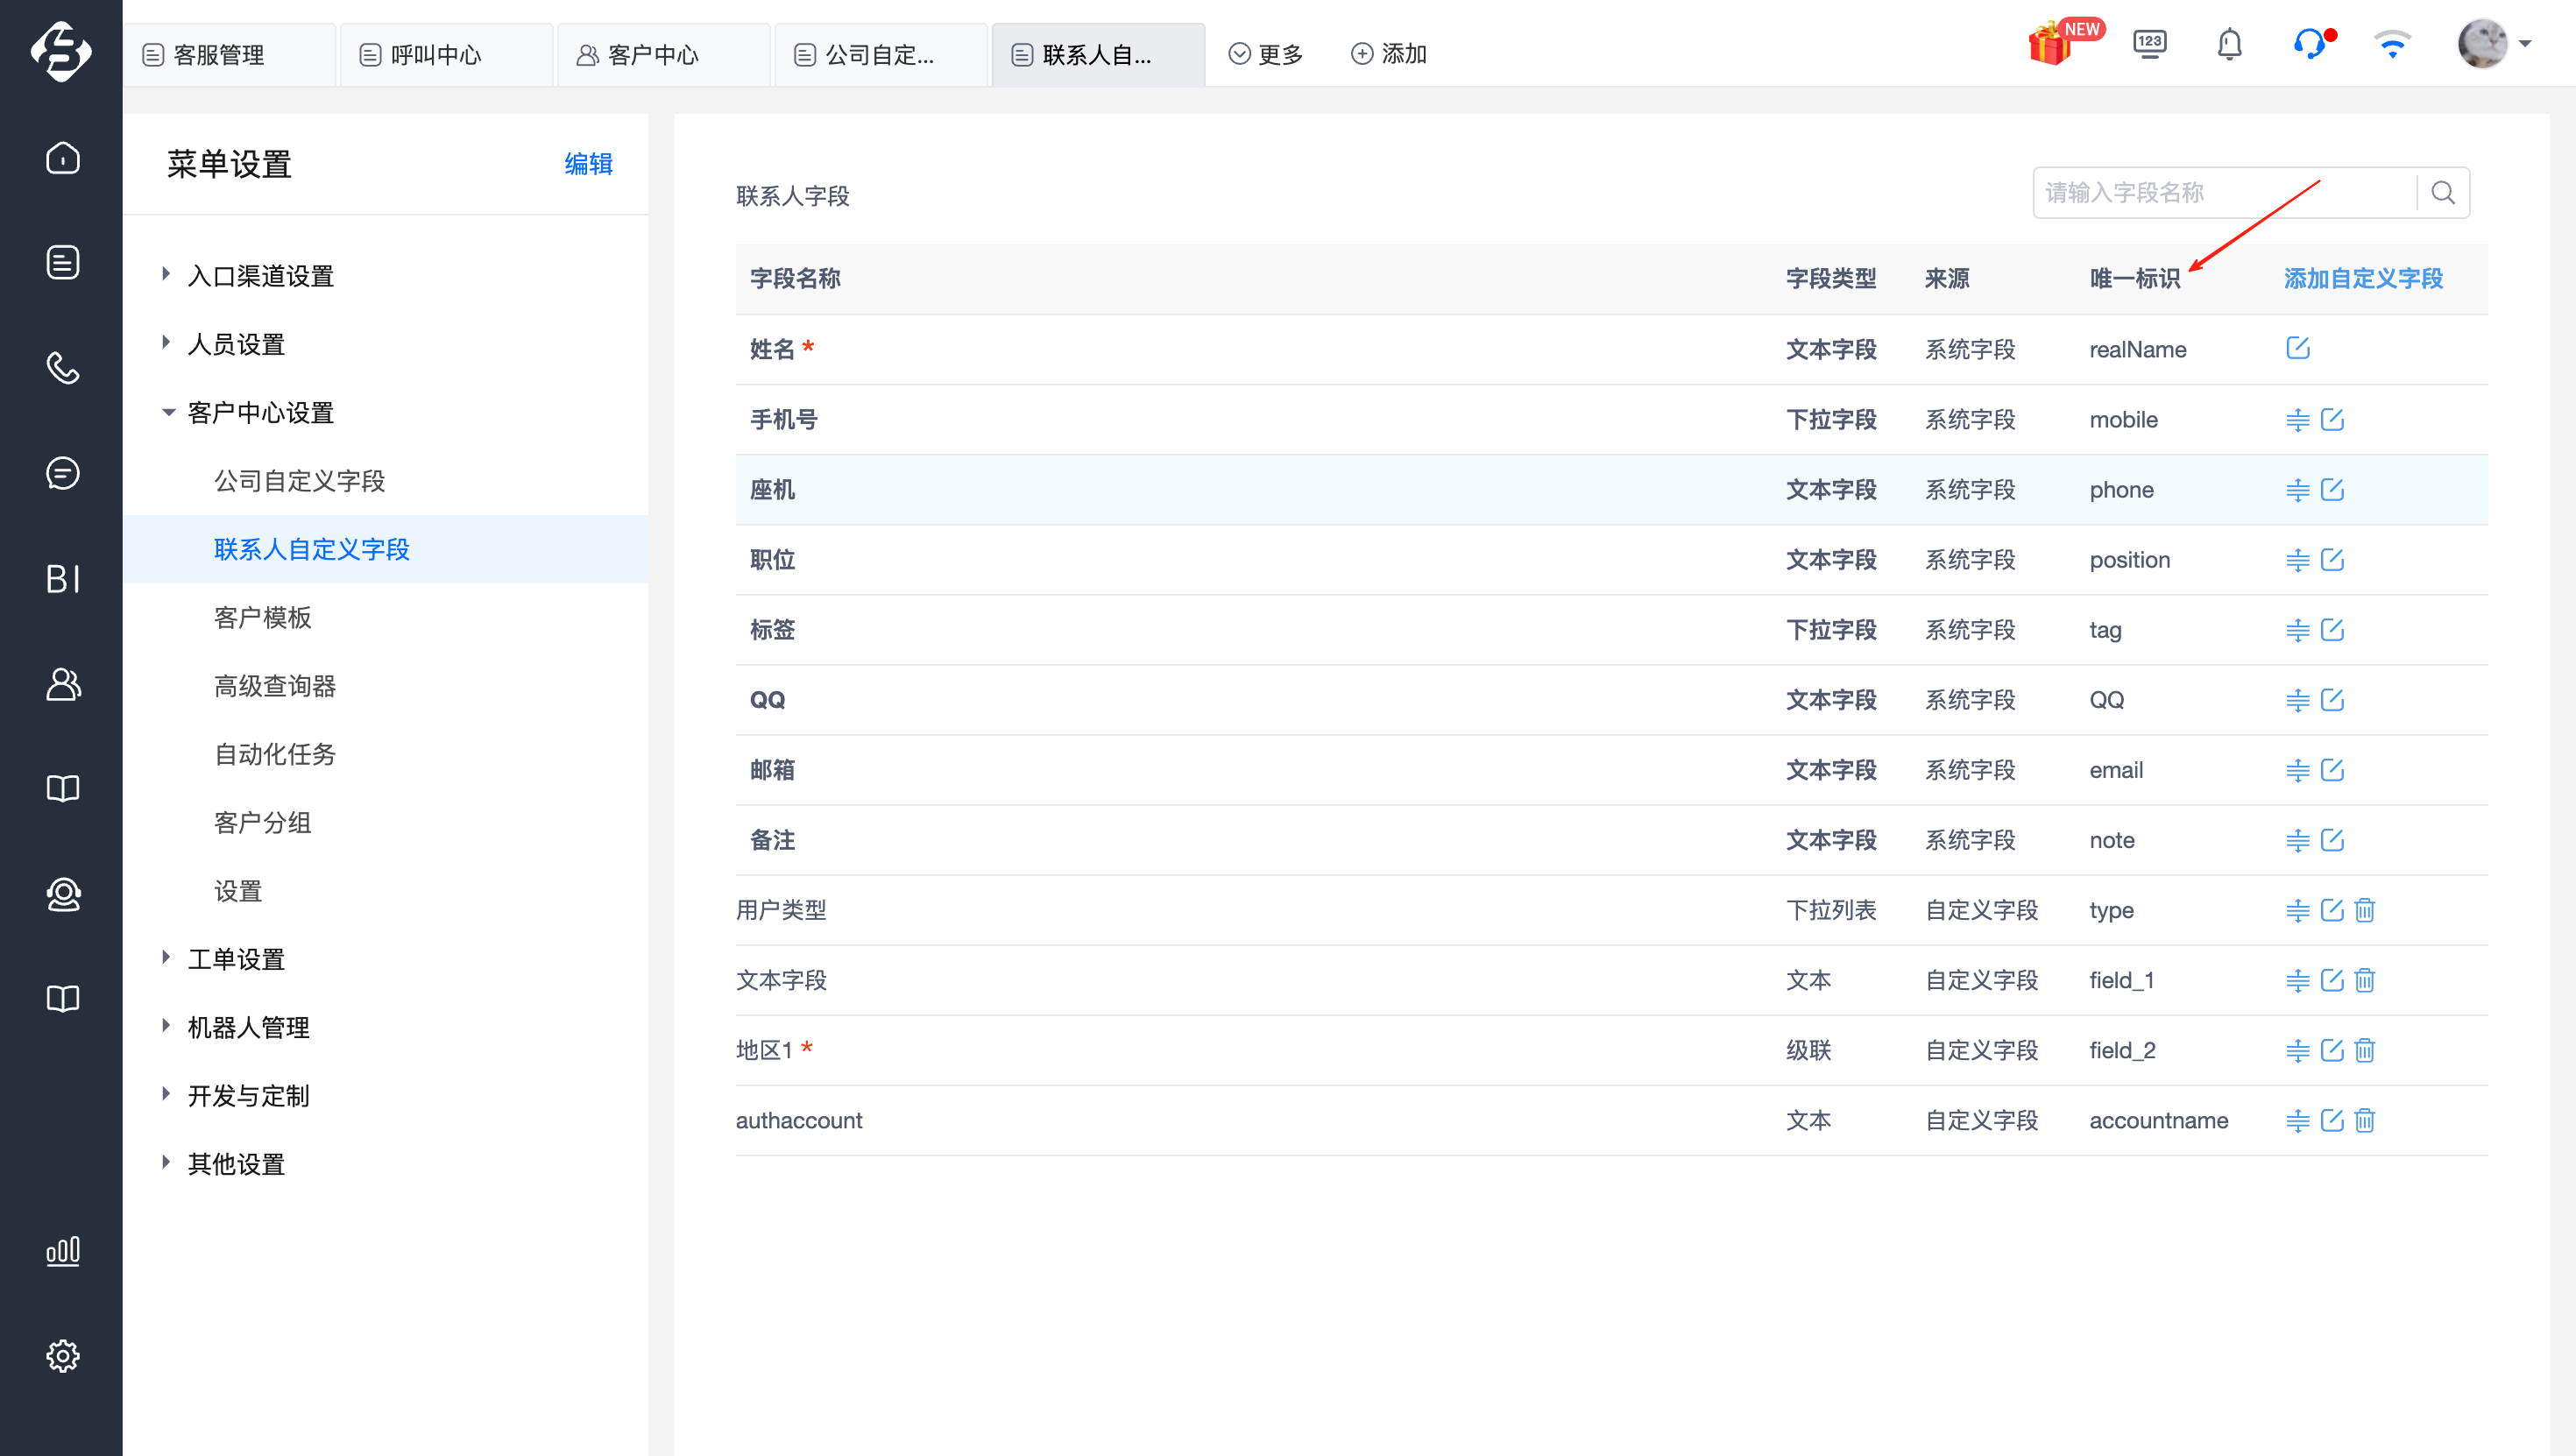
Task: Open 公司自定义字段 menu item
Action: 299,481
